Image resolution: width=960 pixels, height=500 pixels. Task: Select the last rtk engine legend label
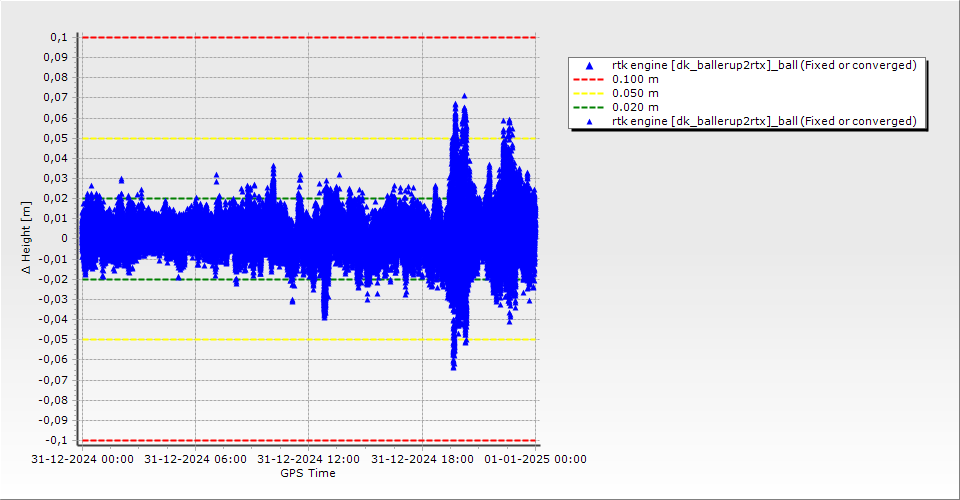point(764,121)
